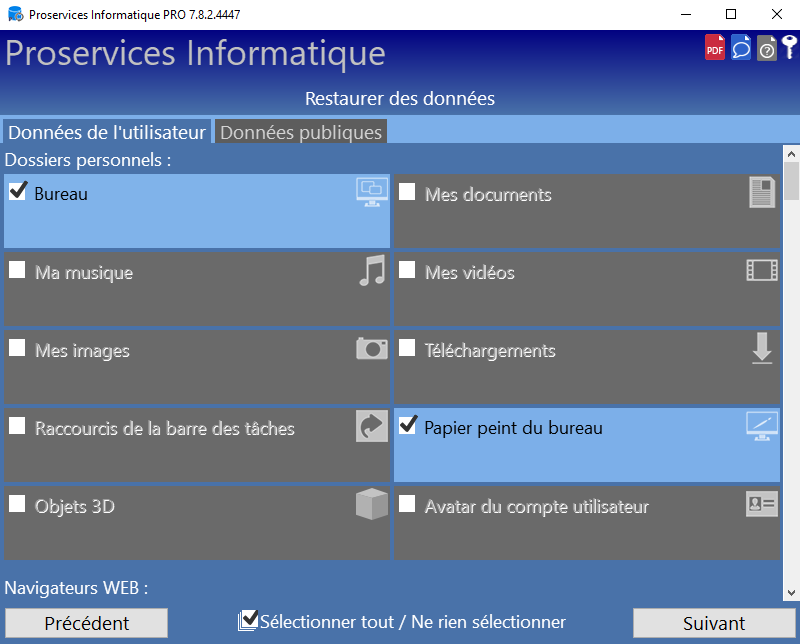The width and height of the screenshot is (800, 644).
Task: Click the Suivant button
Action: tap(714, 623)
